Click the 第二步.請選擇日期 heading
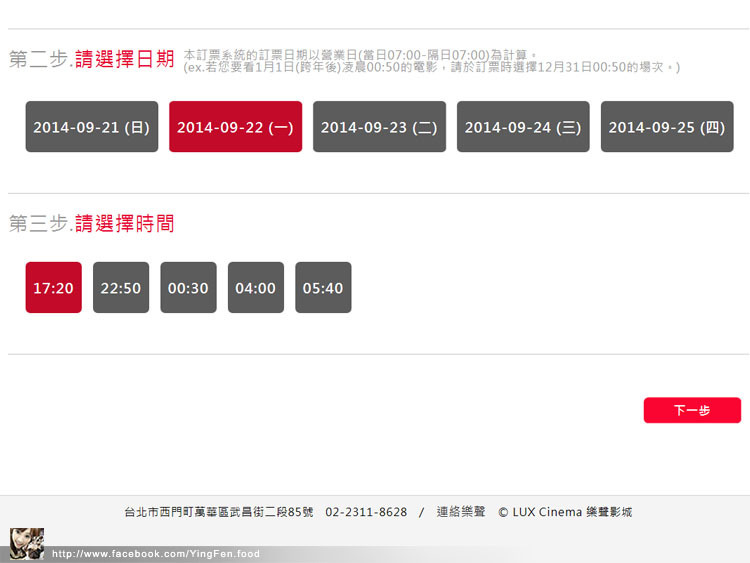The image size is (750, 563). click(x=91, y=59)
